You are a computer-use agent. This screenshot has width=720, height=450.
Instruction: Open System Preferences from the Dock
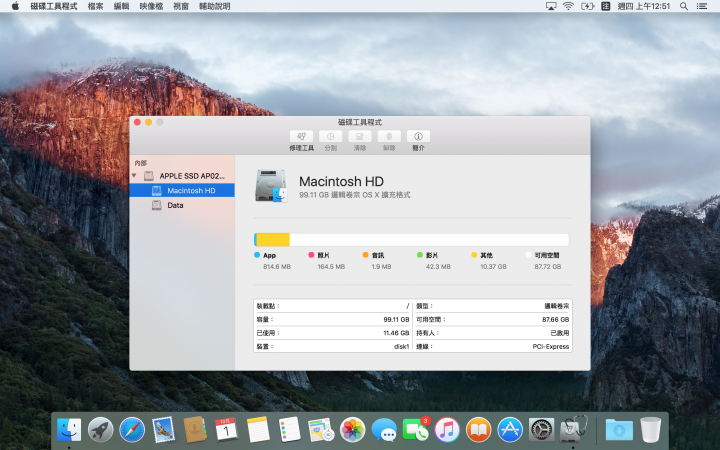(541, 430)
